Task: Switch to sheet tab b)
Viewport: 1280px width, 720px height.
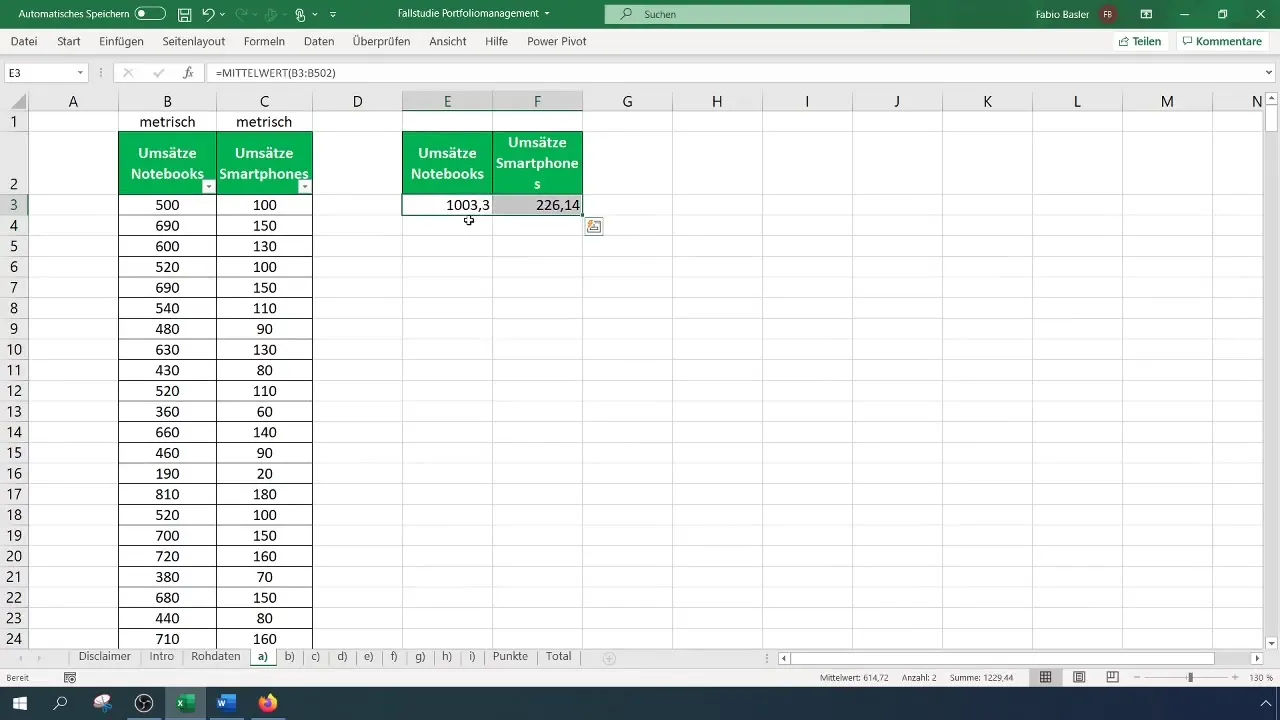Action: coord(289,657)
